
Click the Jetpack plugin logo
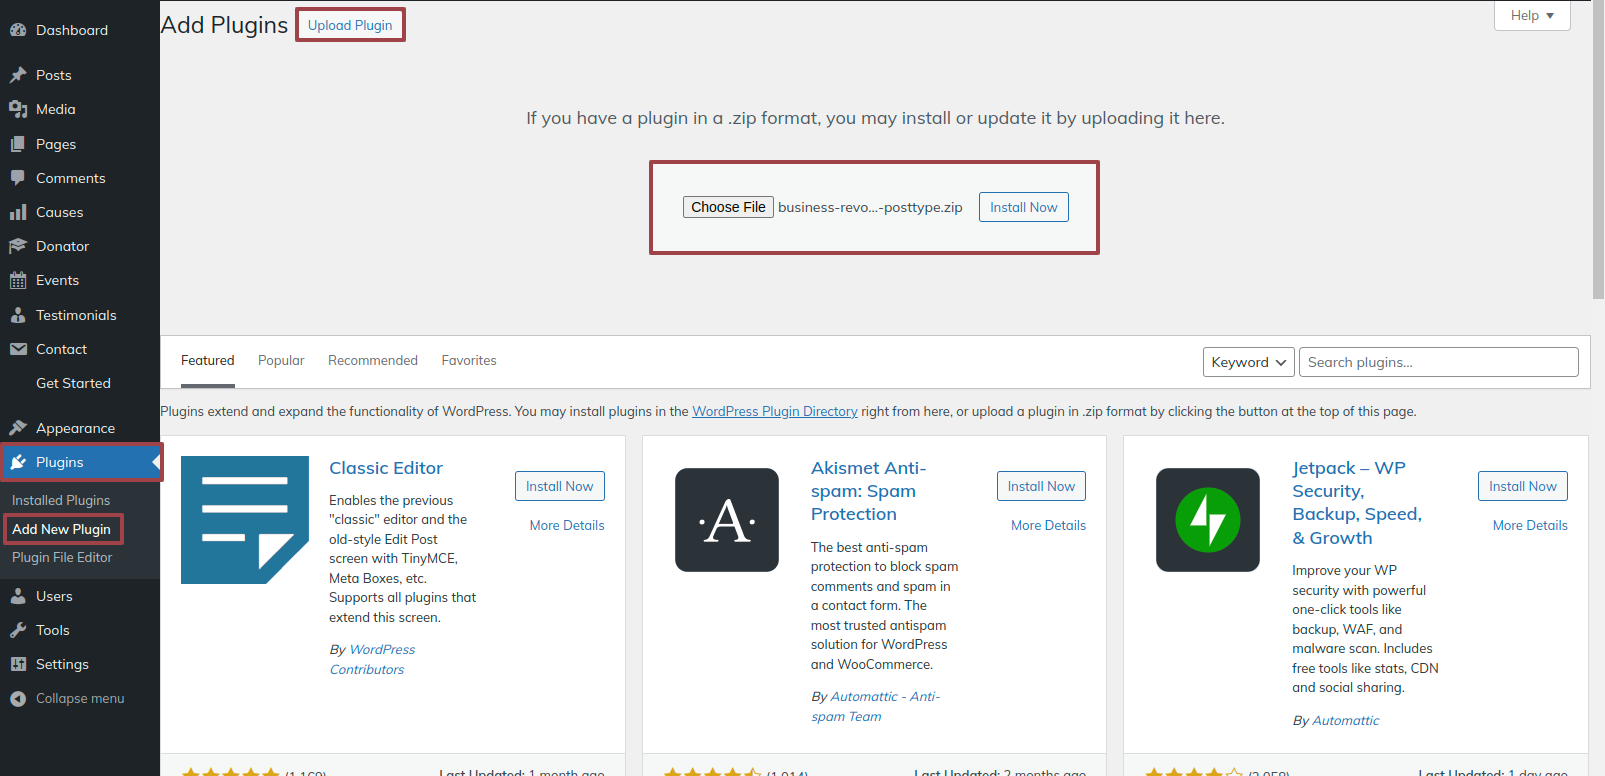point(1208,520)
